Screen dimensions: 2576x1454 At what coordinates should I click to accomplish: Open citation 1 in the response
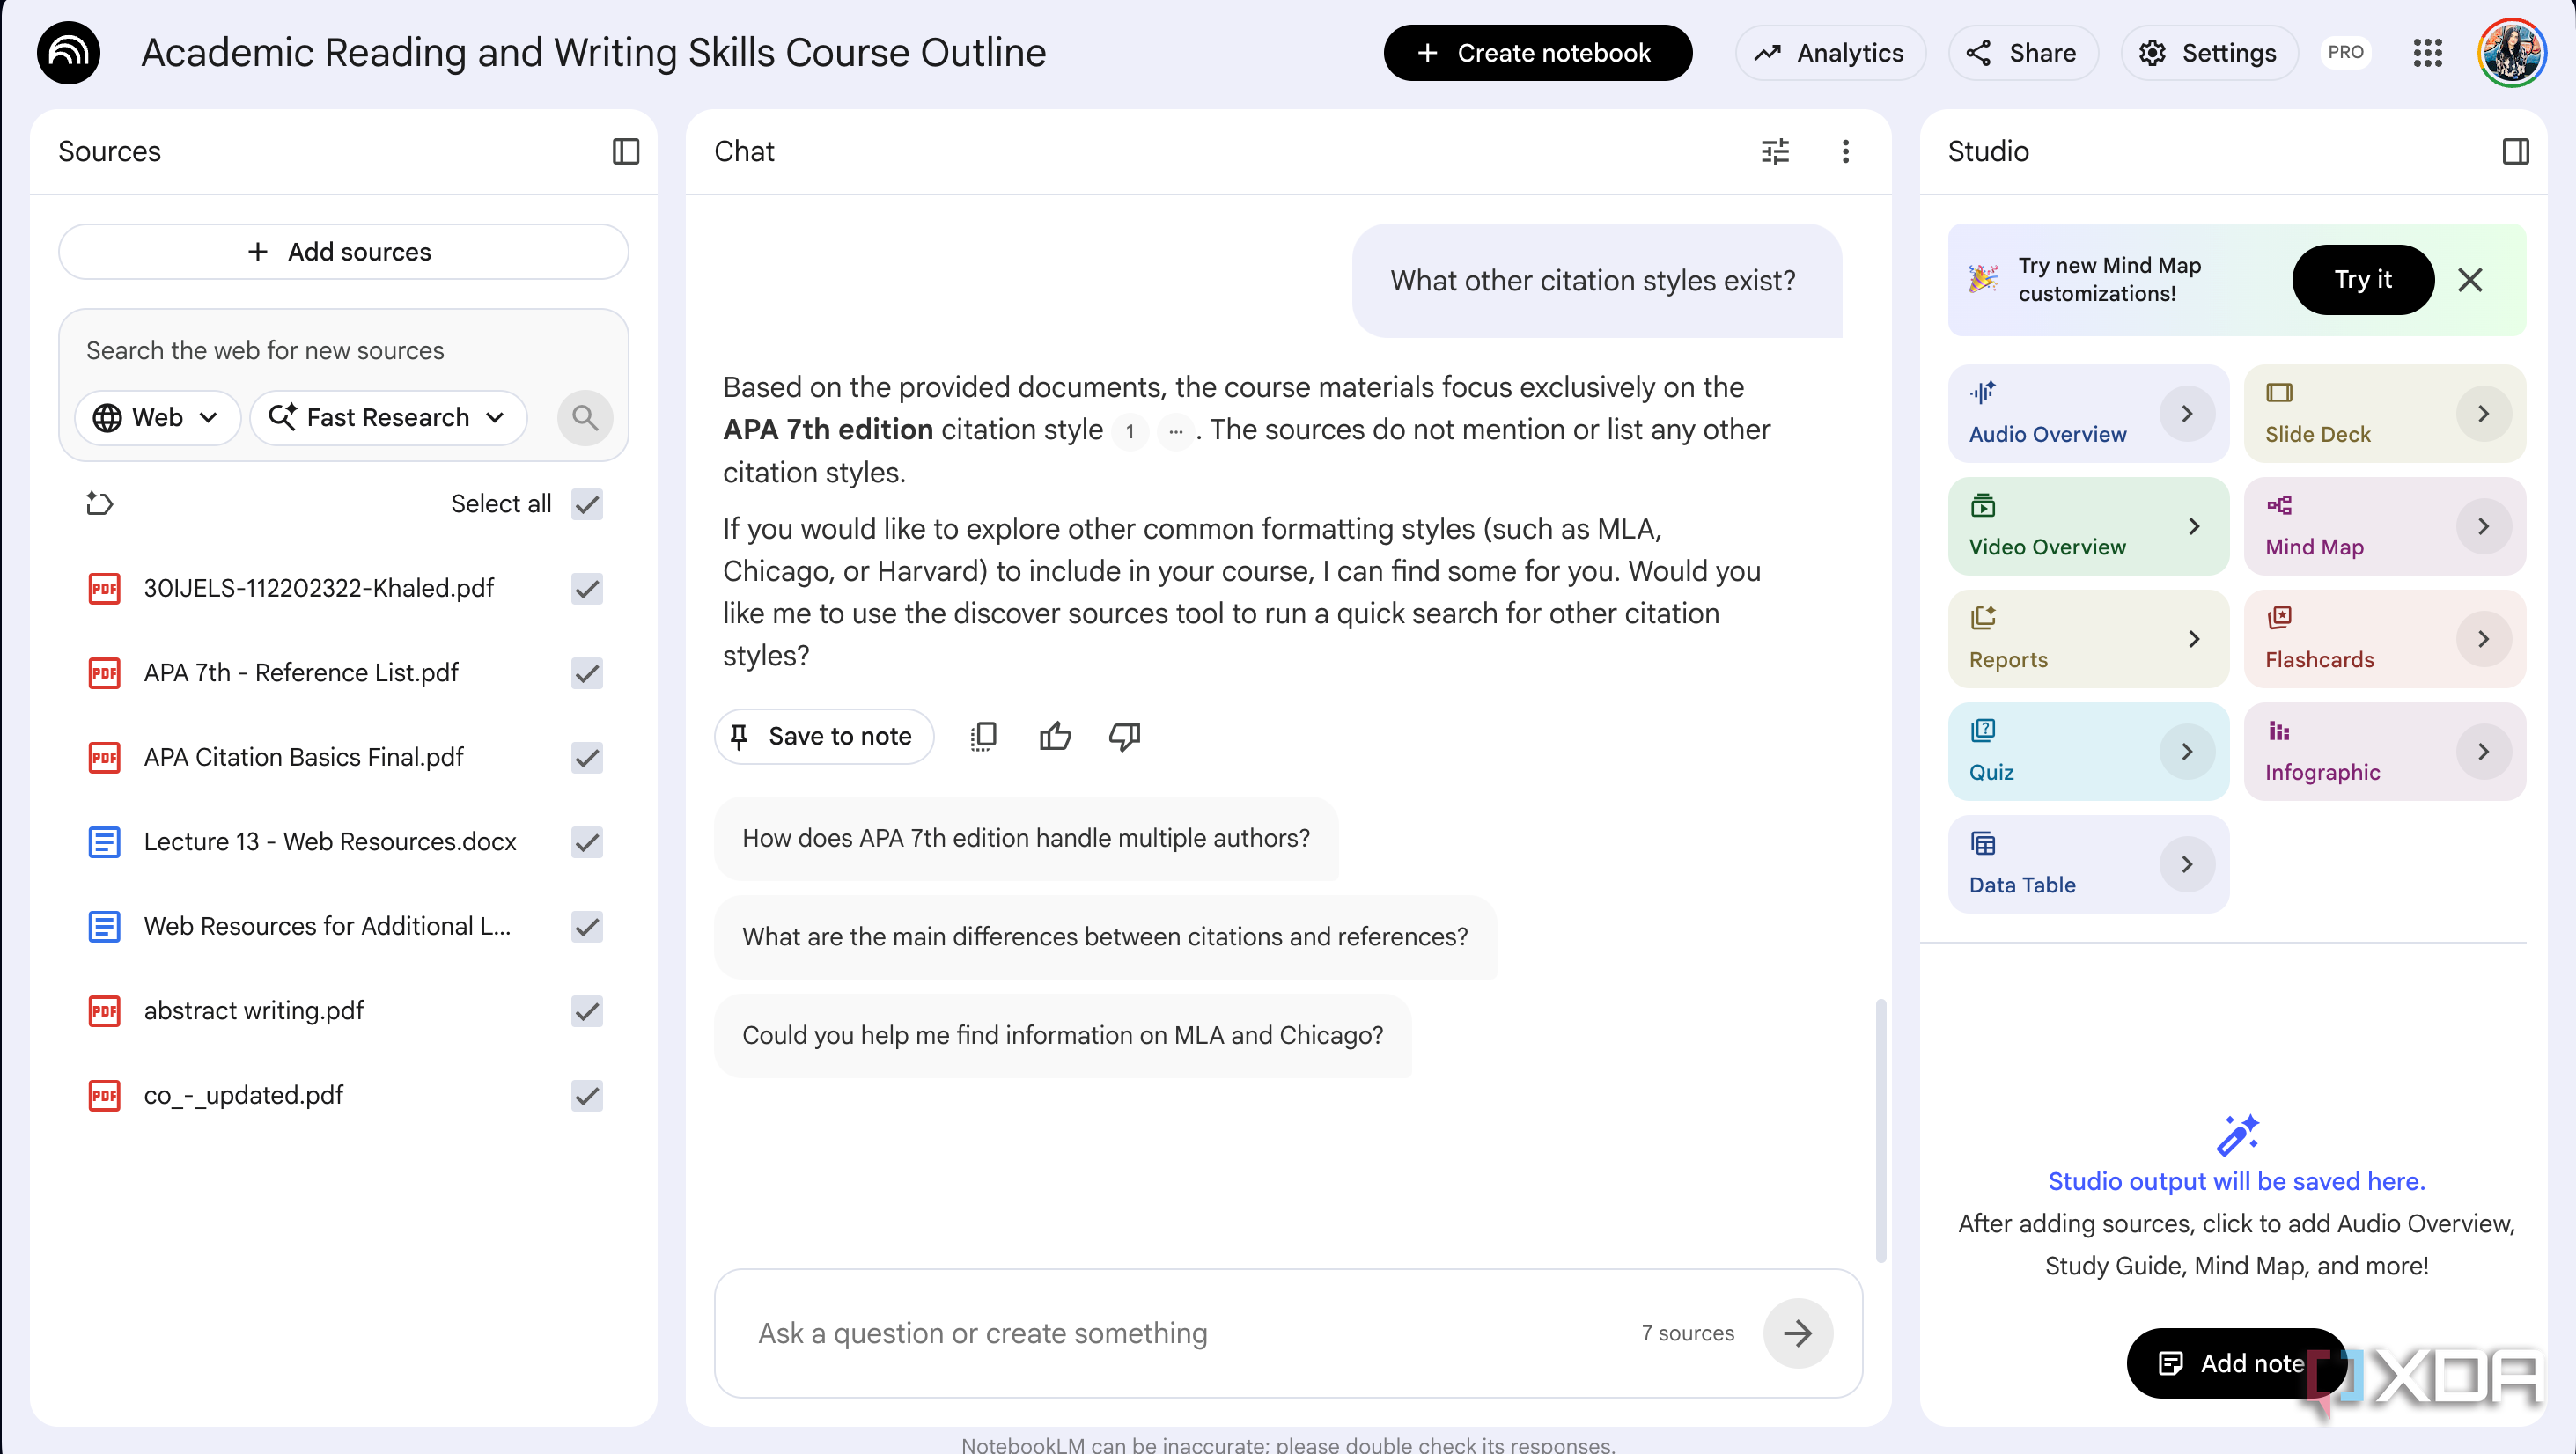1130,431
